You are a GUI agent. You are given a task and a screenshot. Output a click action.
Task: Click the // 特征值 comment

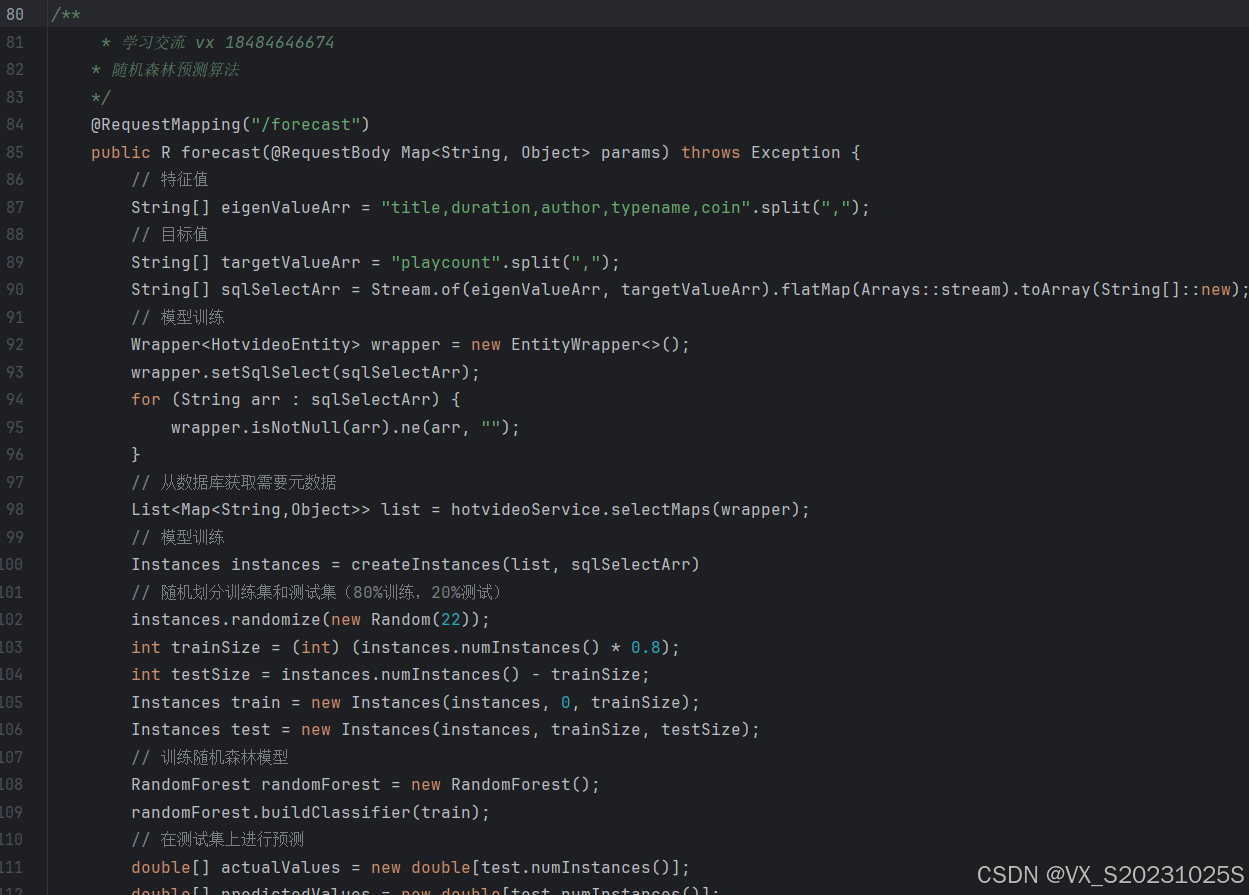170,180
